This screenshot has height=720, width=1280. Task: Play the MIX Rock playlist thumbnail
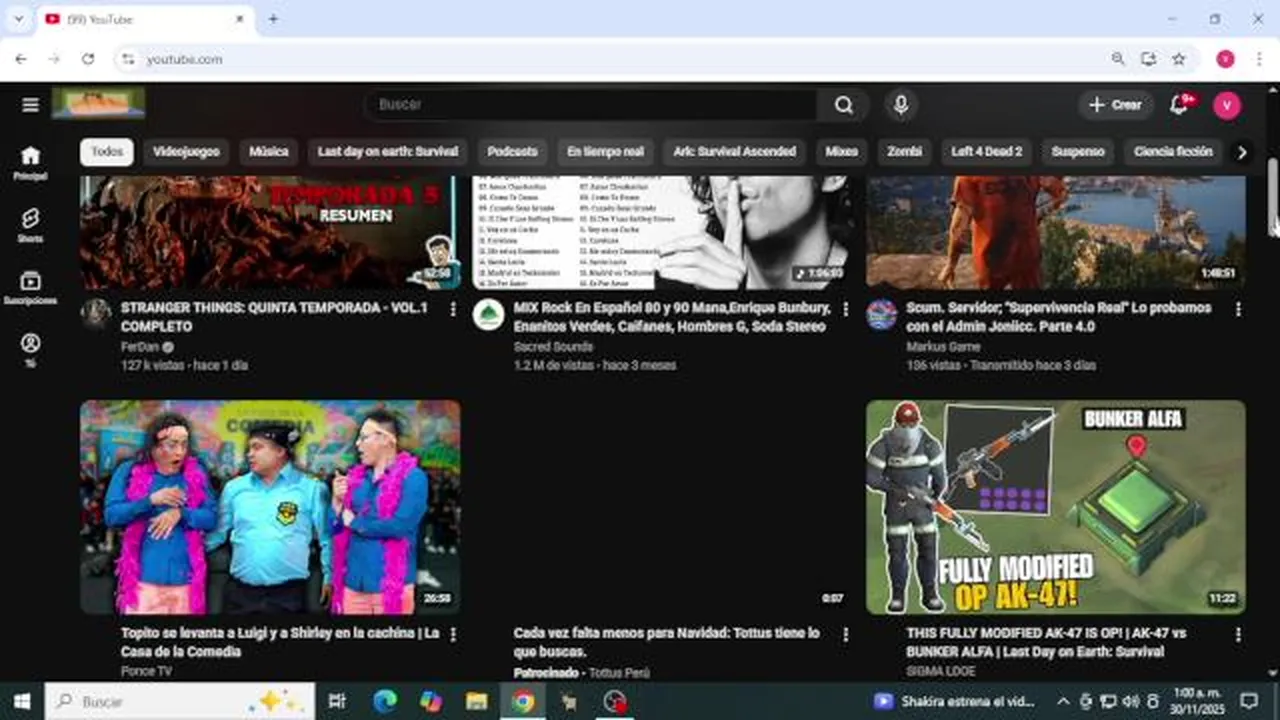click(x=663, y=233)
